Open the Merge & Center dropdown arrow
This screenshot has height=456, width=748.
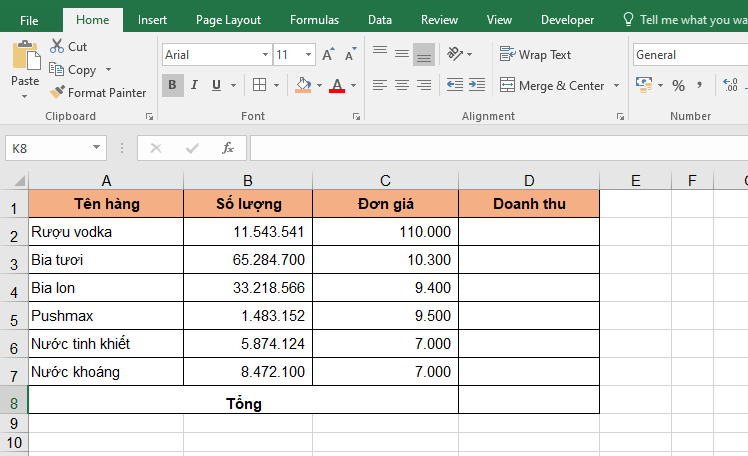616,86
